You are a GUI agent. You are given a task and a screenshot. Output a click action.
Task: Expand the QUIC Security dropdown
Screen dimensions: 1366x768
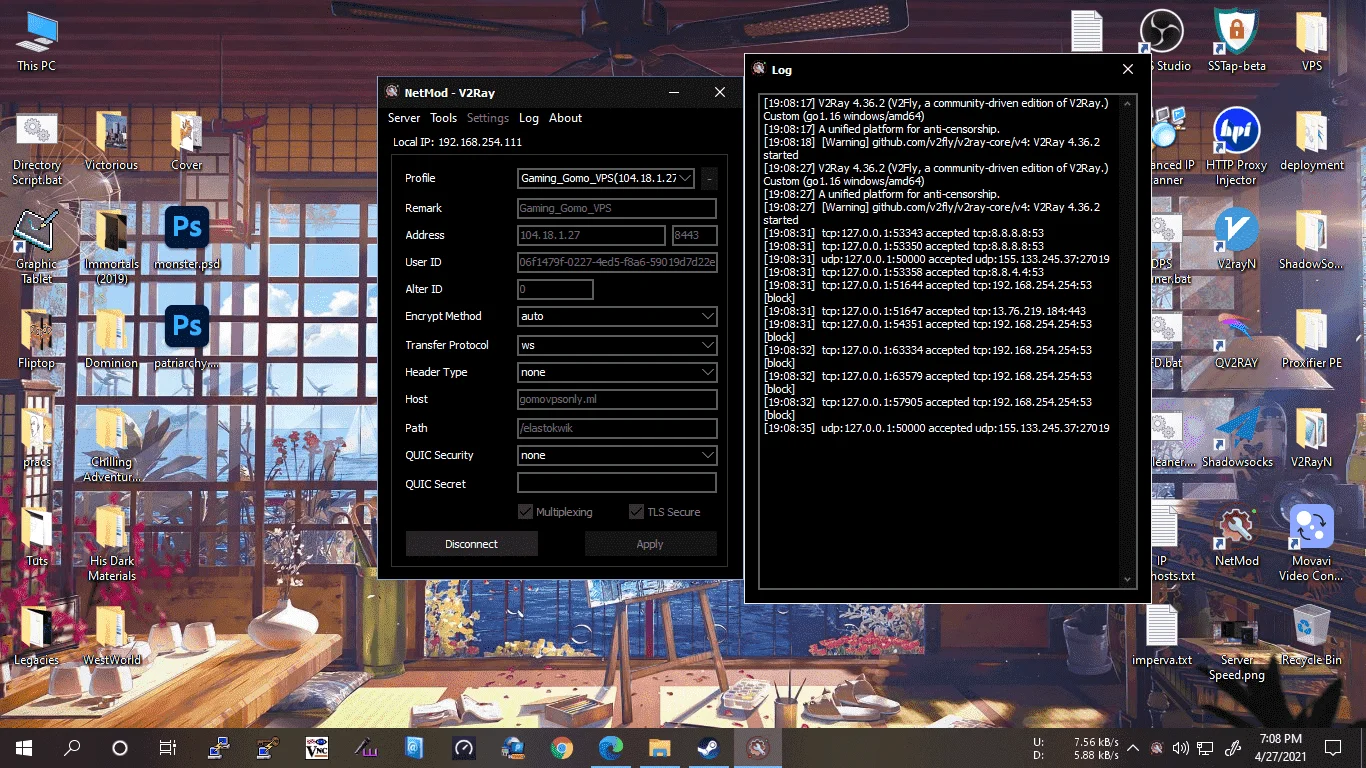click(617, 455)
